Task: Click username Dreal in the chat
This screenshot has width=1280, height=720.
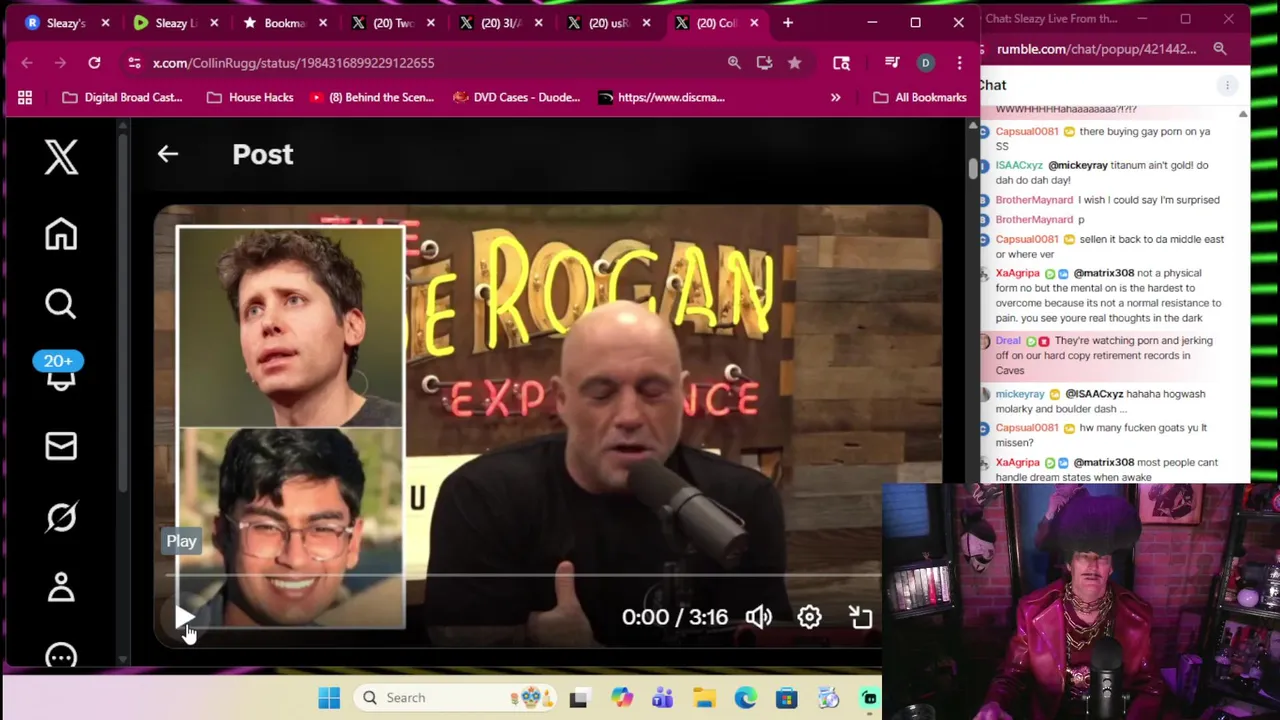Action: pyautogui.click(x=1008, y=341)
